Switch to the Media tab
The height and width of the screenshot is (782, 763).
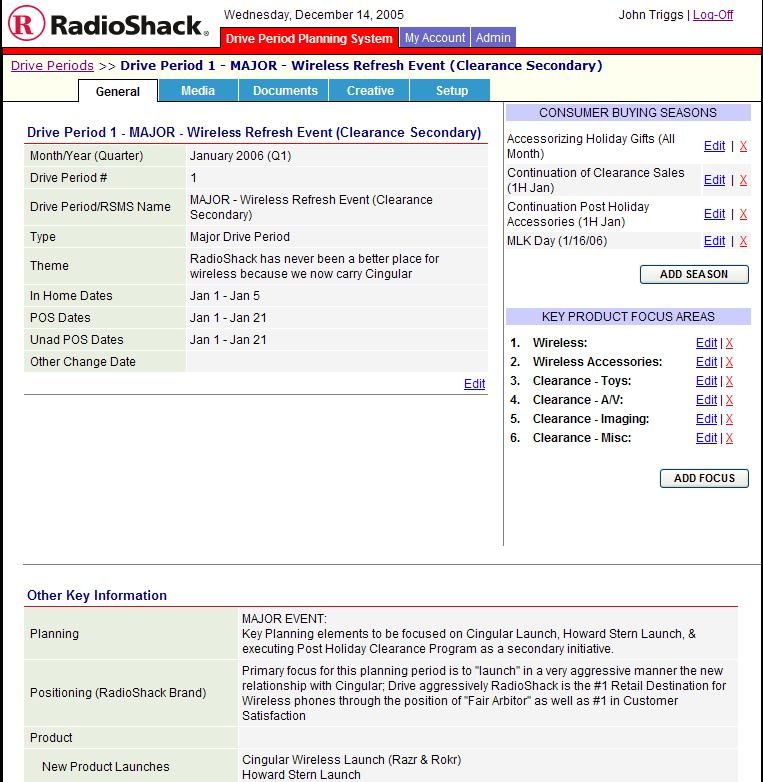click(x=198, y=91)
